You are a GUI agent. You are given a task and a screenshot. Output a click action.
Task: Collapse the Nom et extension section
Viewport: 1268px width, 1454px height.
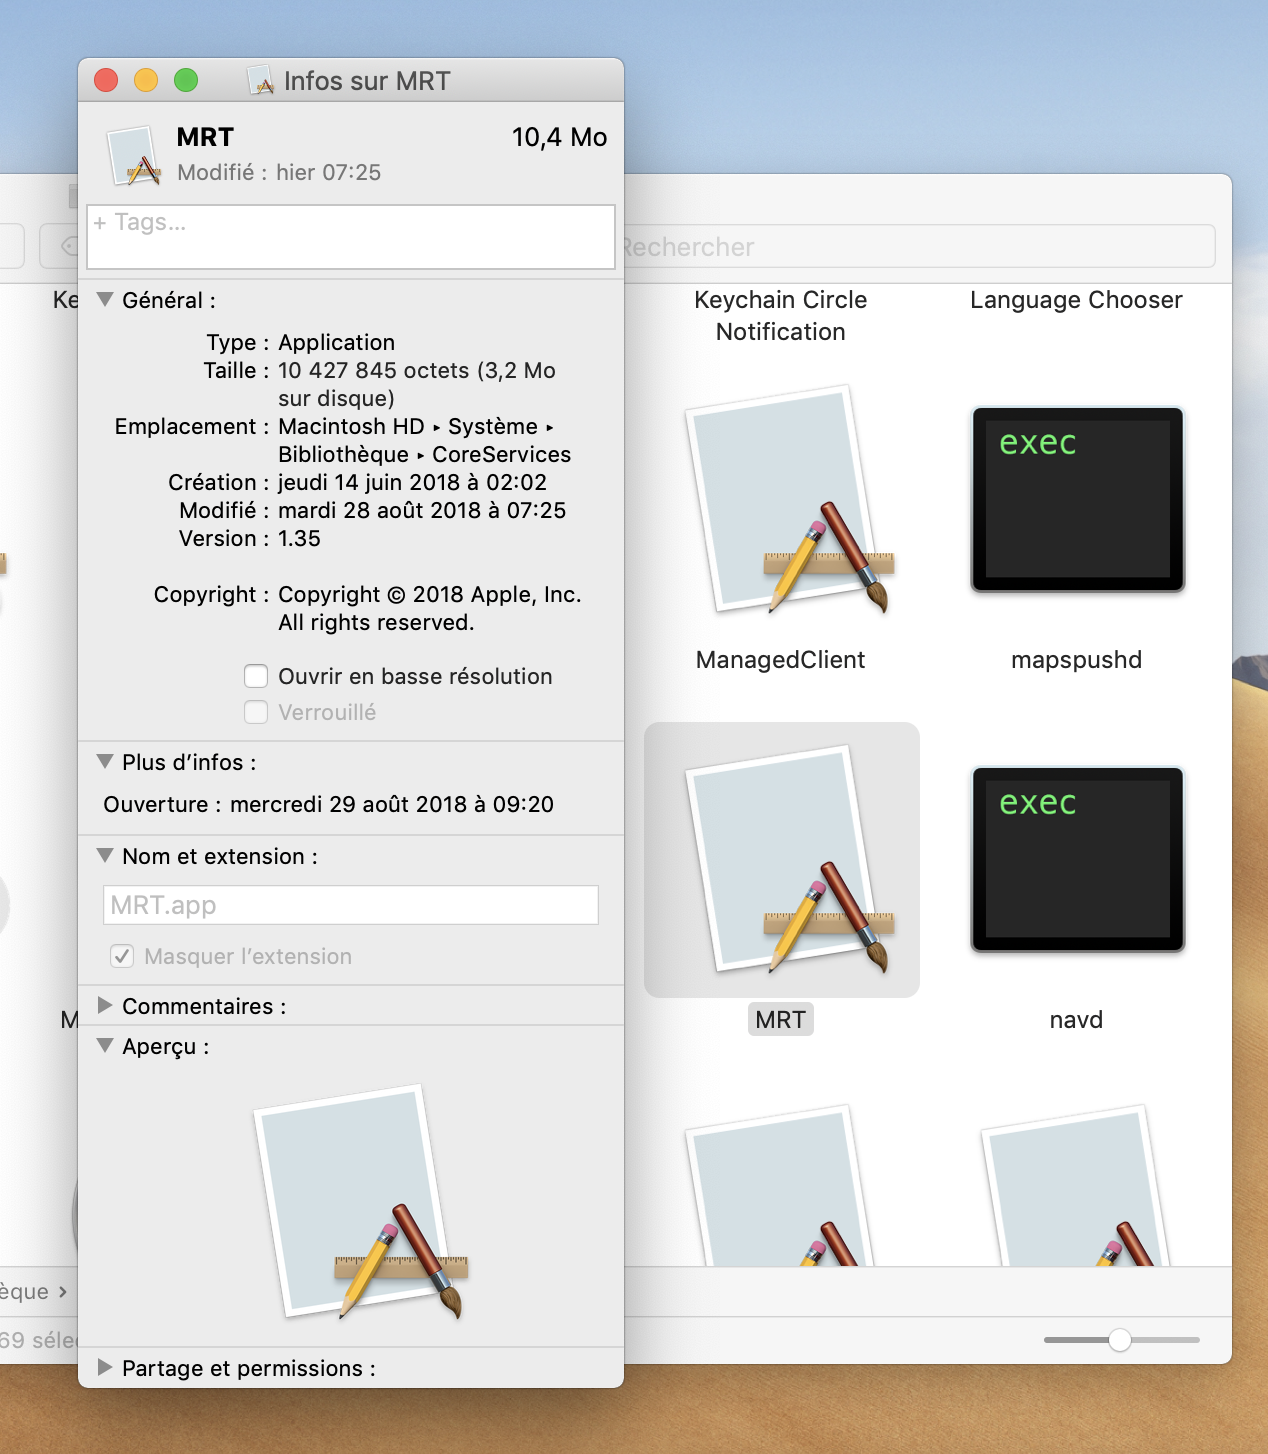point(105,856)
